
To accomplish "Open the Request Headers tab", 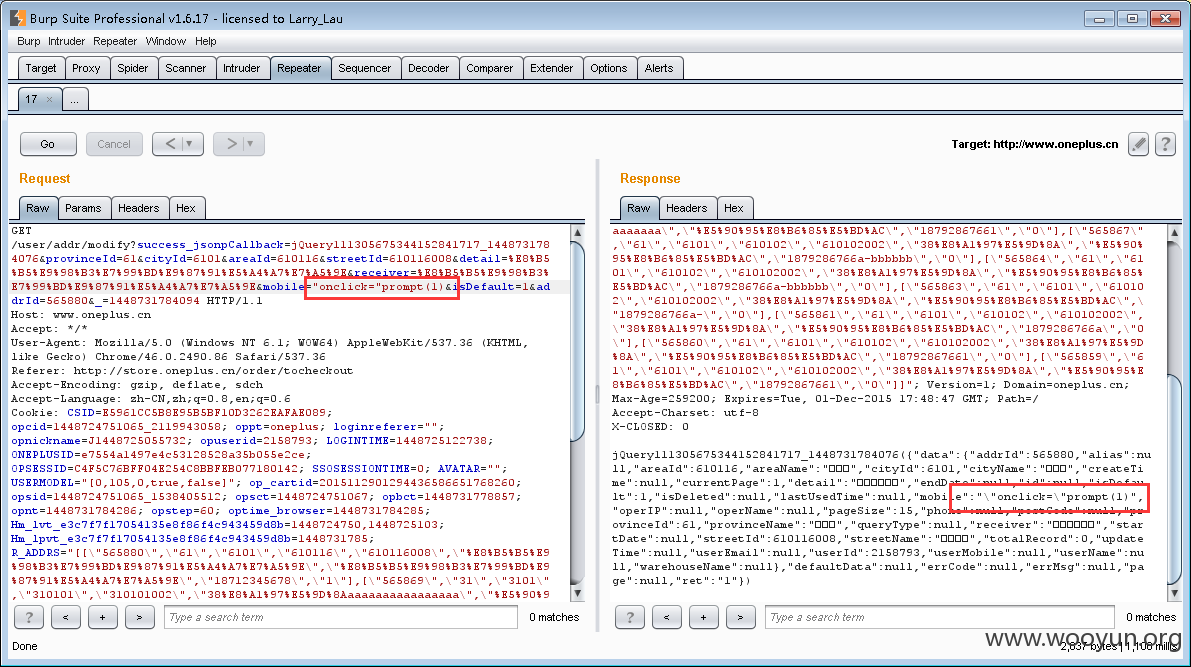I will point(138,207).
